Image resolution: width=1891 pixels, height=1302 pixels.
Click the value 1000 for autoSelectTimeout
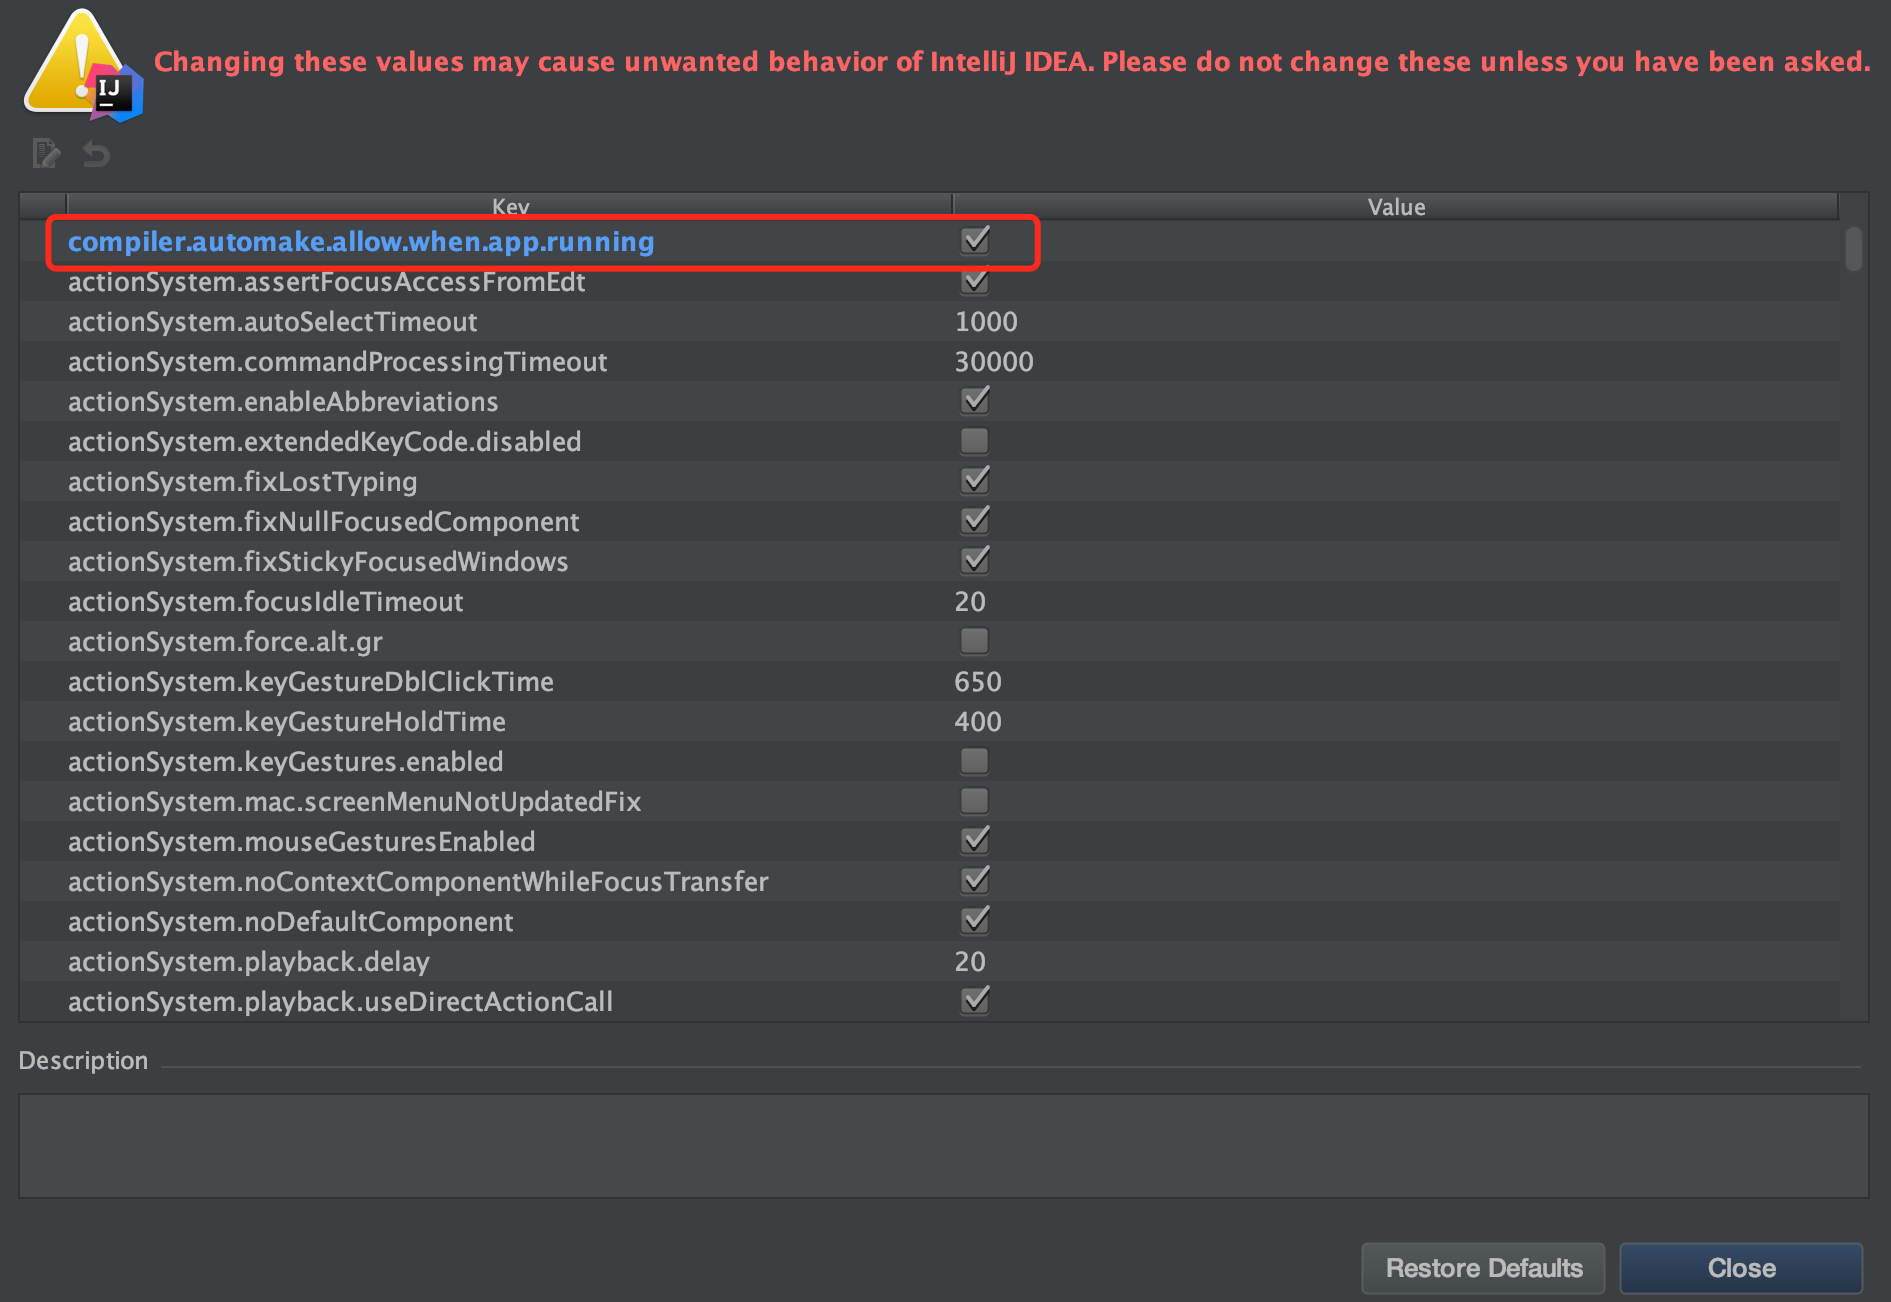click(x=986, y=322)
